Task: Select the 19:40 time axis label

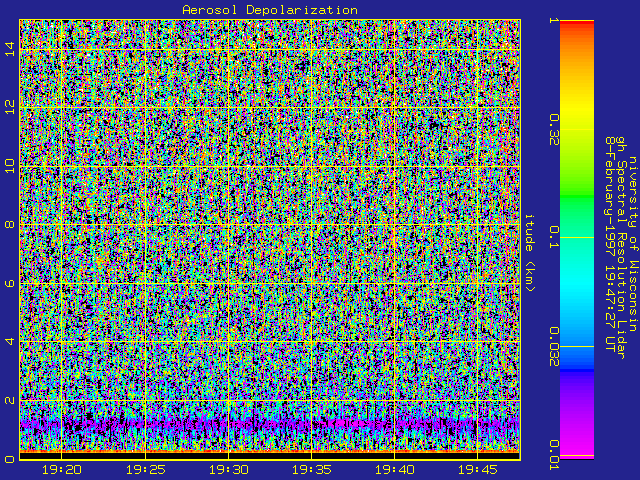Action: (394, 470)
